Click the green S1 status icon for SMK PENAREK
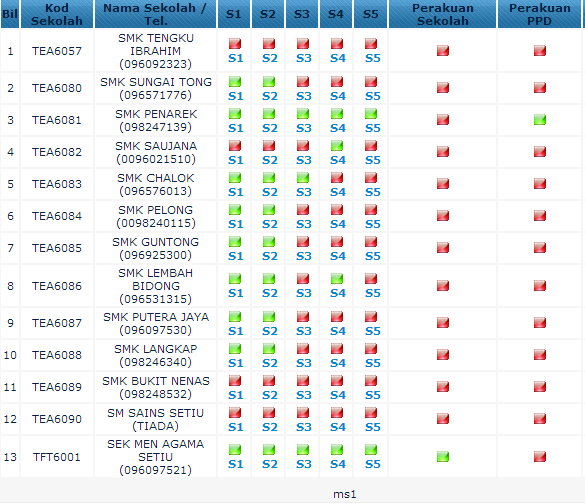585x504 pixels. click(x=235, y=113)
